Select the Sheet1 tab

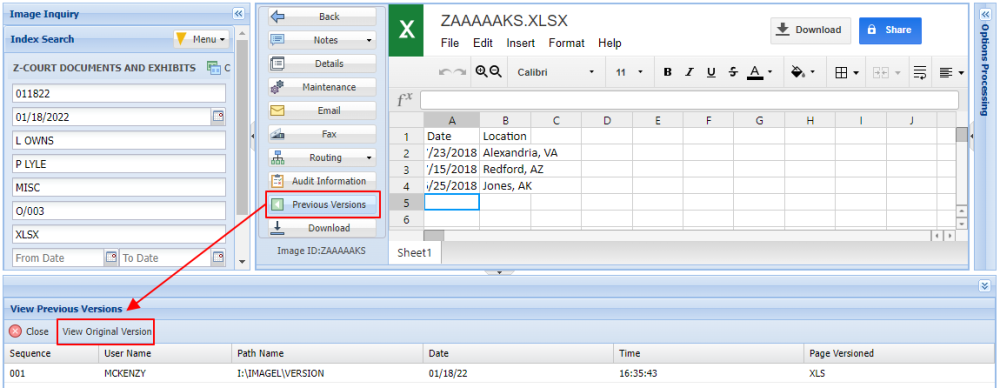415,253
